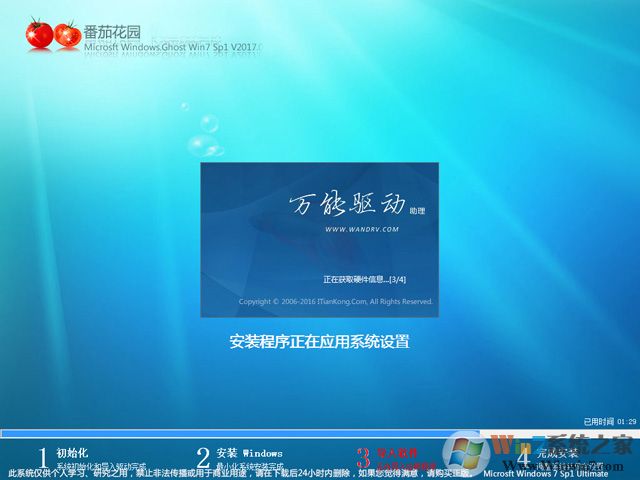This screenshot has width=640, height=480.
Task: Click 安装程序正在应用系统设置 message
Action: click(319, 341)
